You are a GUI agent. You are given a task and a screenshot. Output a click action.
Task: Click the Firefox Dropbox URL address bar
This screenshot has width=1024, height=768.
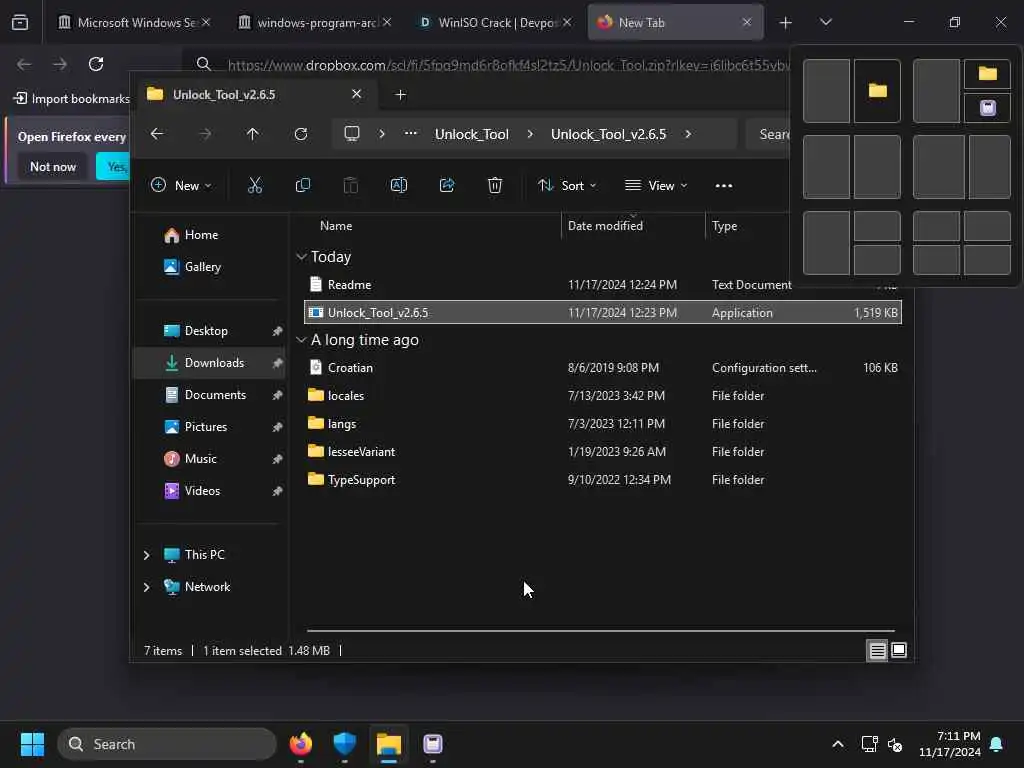pyautogui.click(x=508, y=65)
